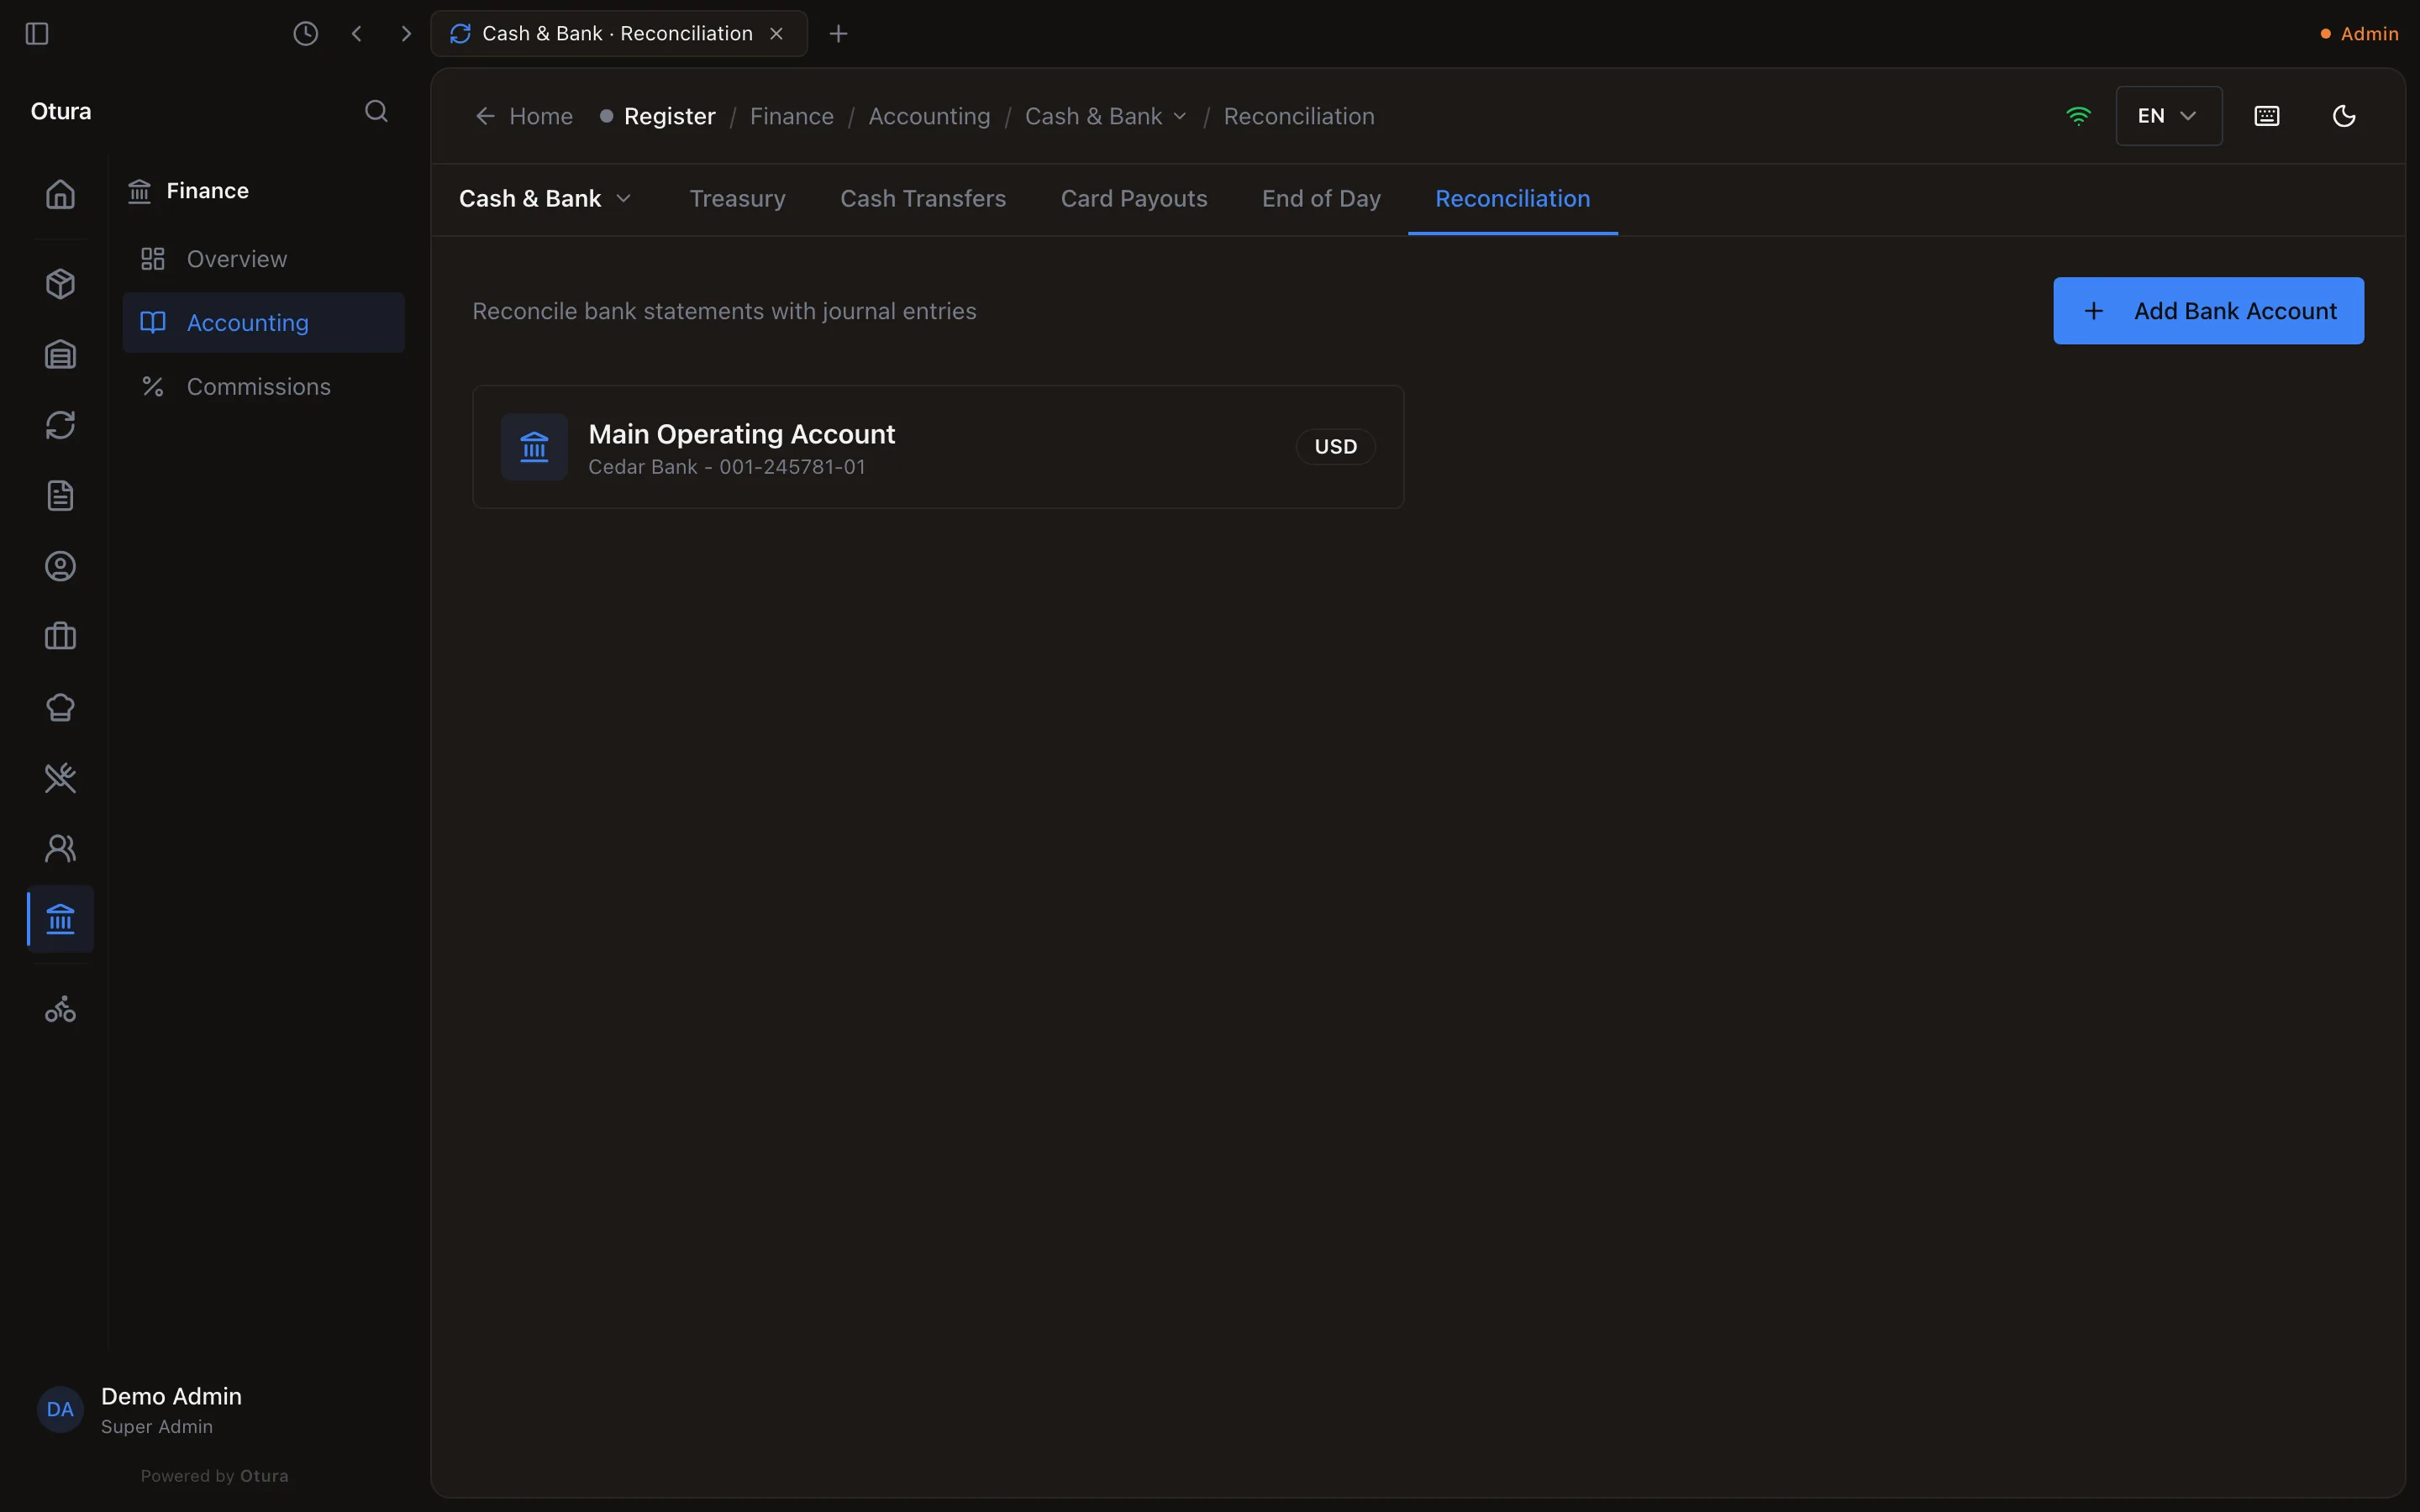2420x1512 pixels.
Task: Close the Cash & Bank Reconciliation tab
Action: tap(776, 34)
